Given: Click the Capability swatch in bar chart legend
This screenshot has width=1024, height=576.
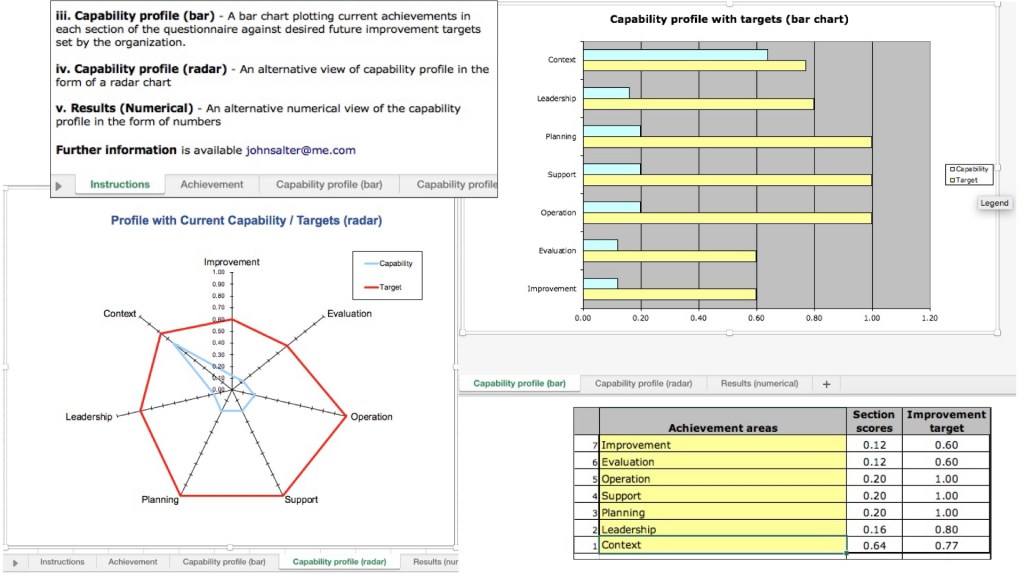Looking at the screenshot, I should pos(953,170).
